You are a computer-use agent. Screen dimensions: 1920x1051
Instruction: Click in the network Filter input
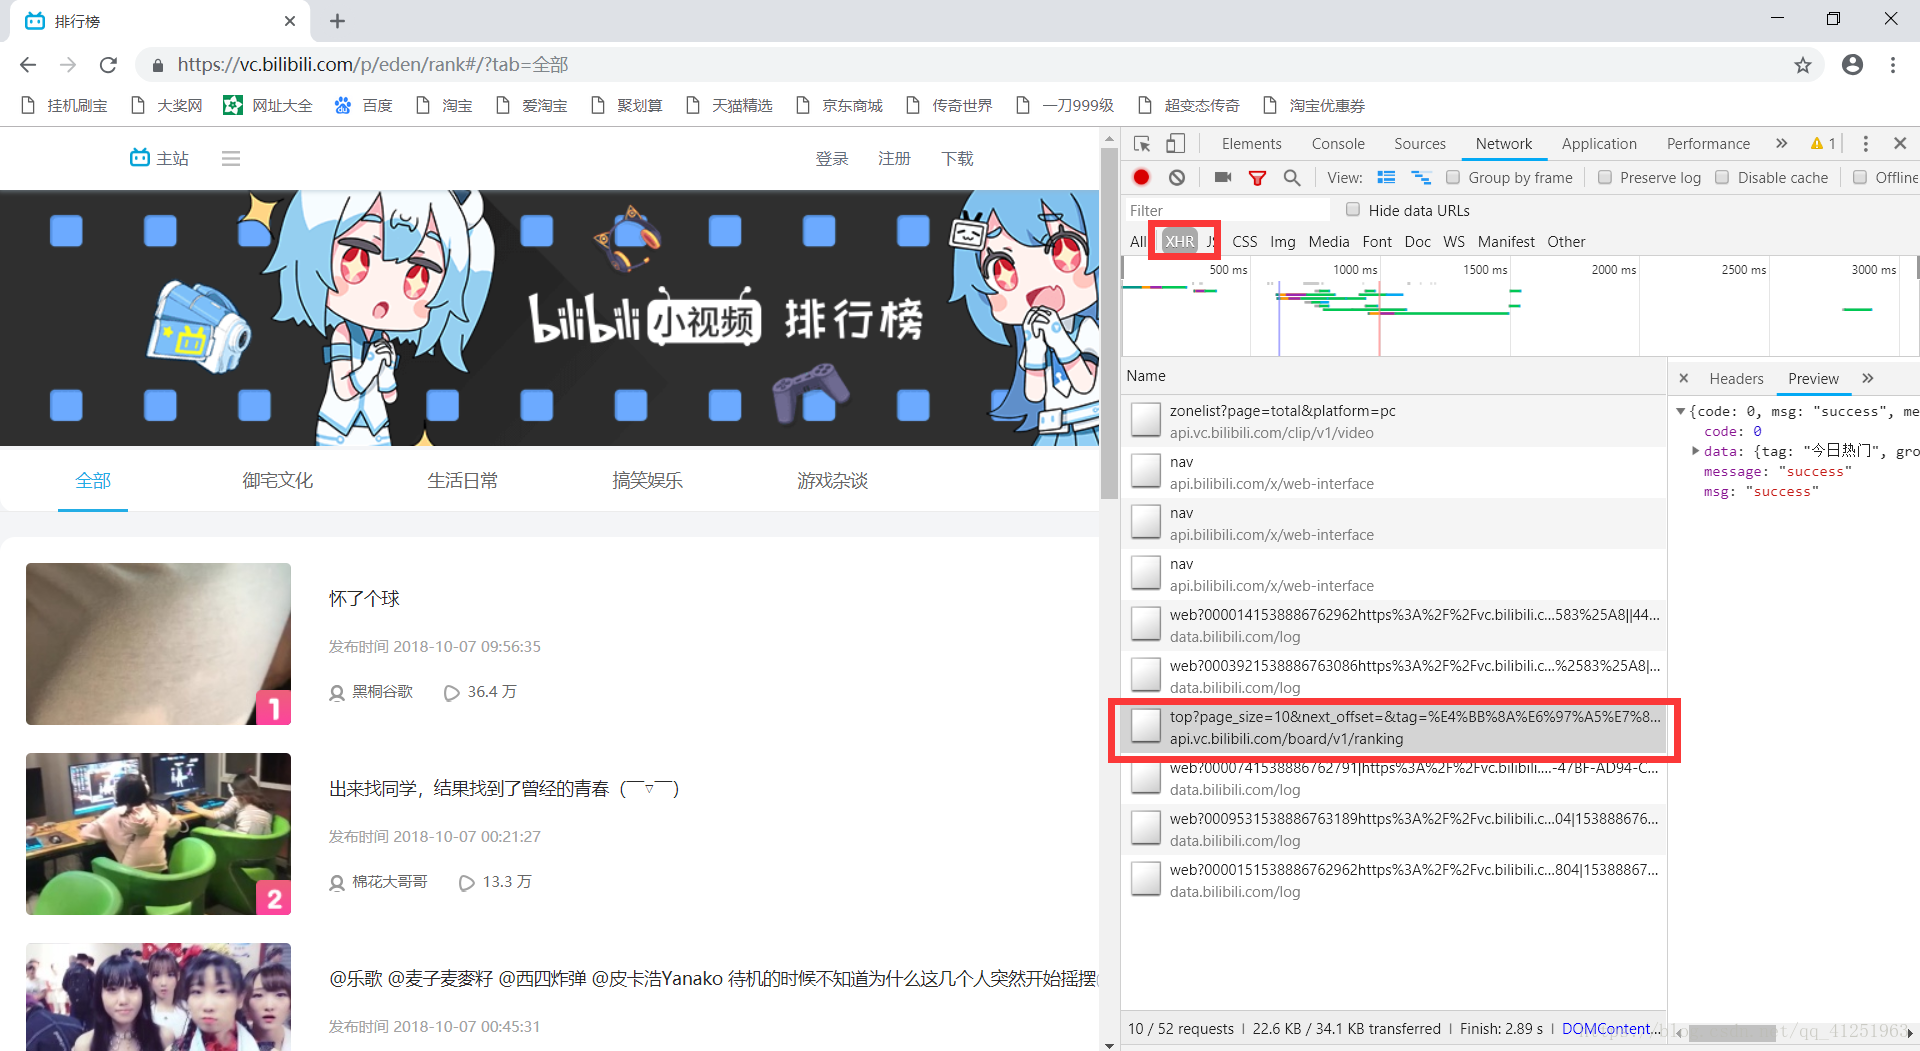[x=1228, y=210]
